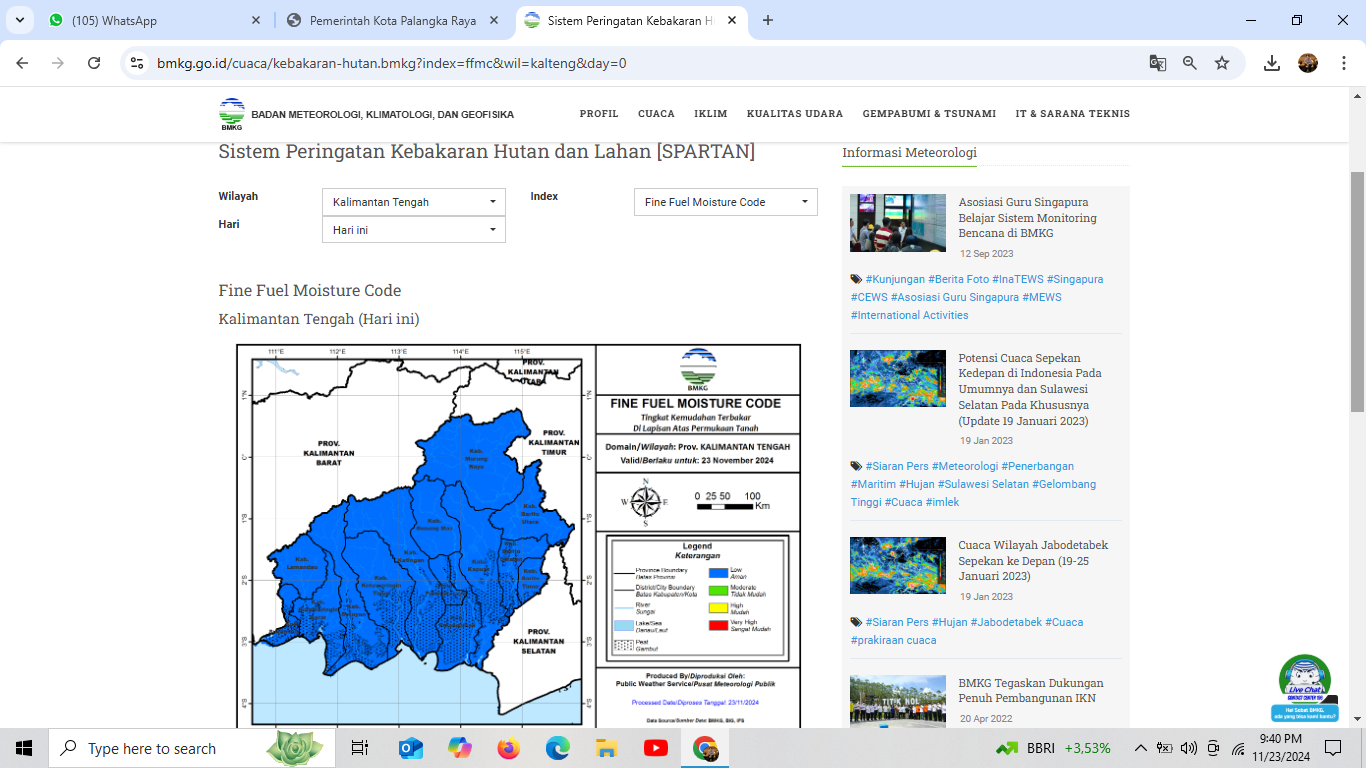Open File Explorer from the taskbar

(x=607, y=748)
